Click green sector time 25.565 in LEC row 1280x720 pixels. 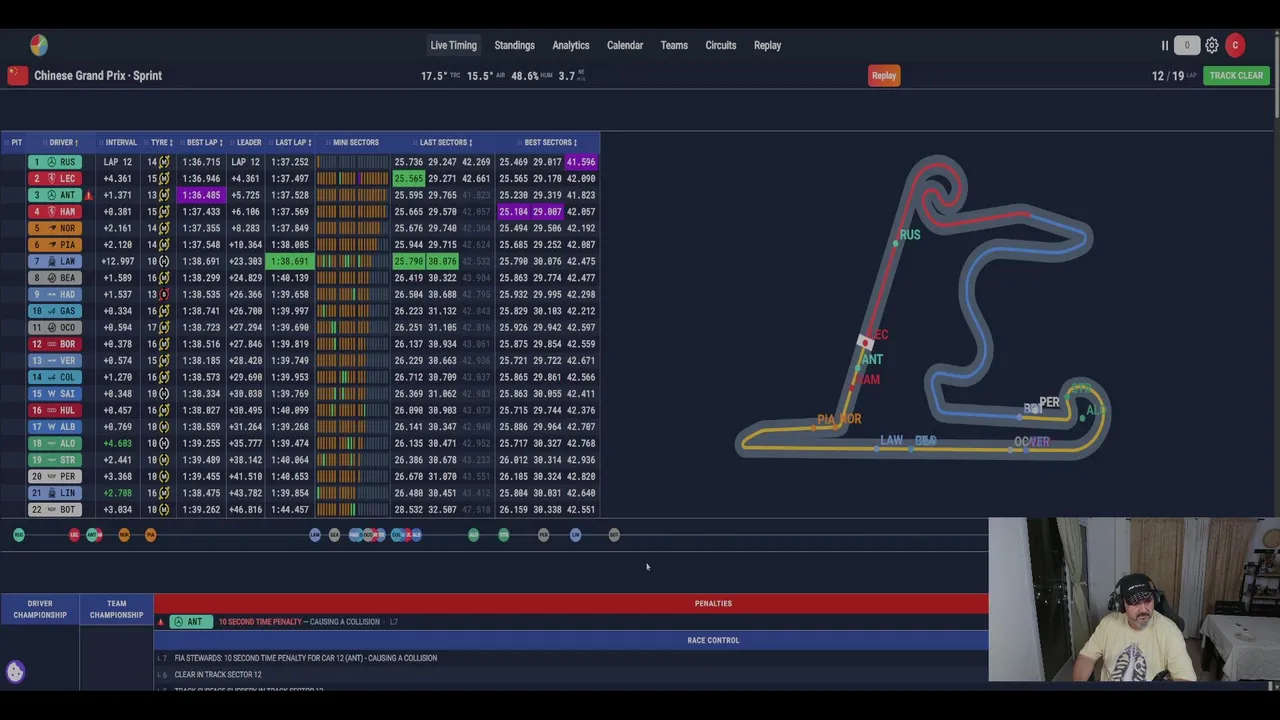coord(408,178)
